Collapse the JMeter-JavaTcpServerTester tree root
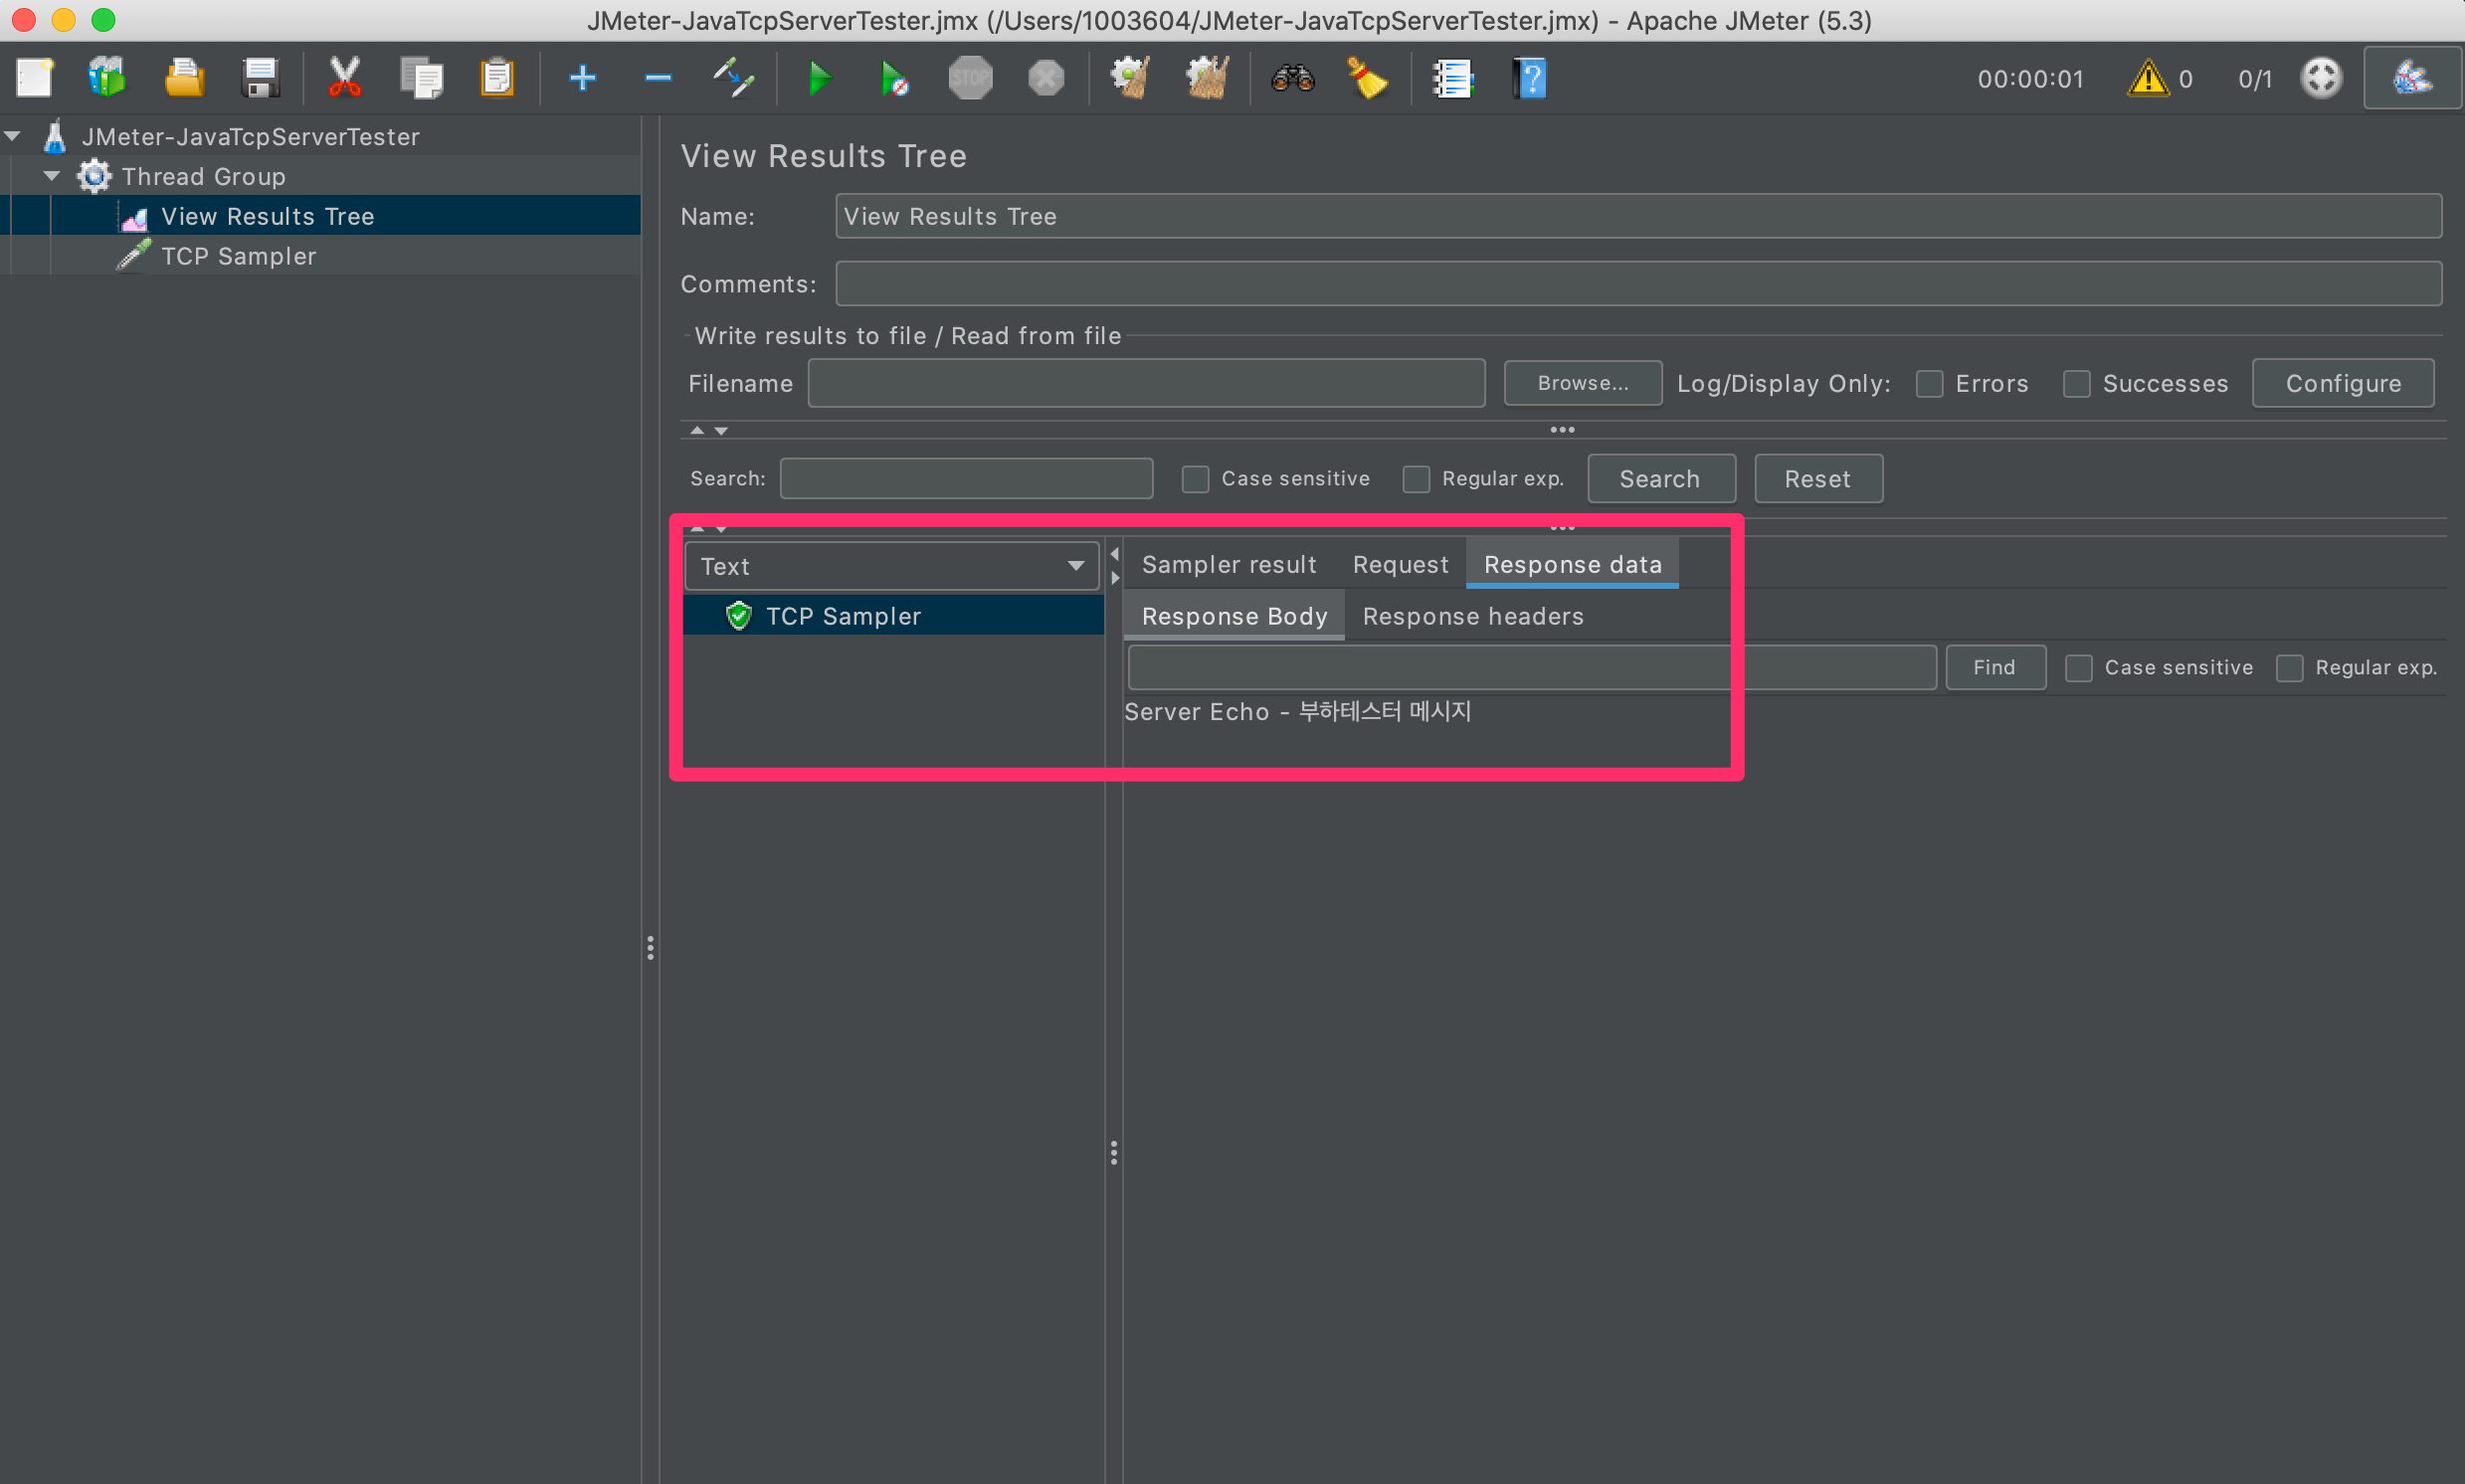The width and height of the screenshot is (2465, 1484). coord(13,136)
